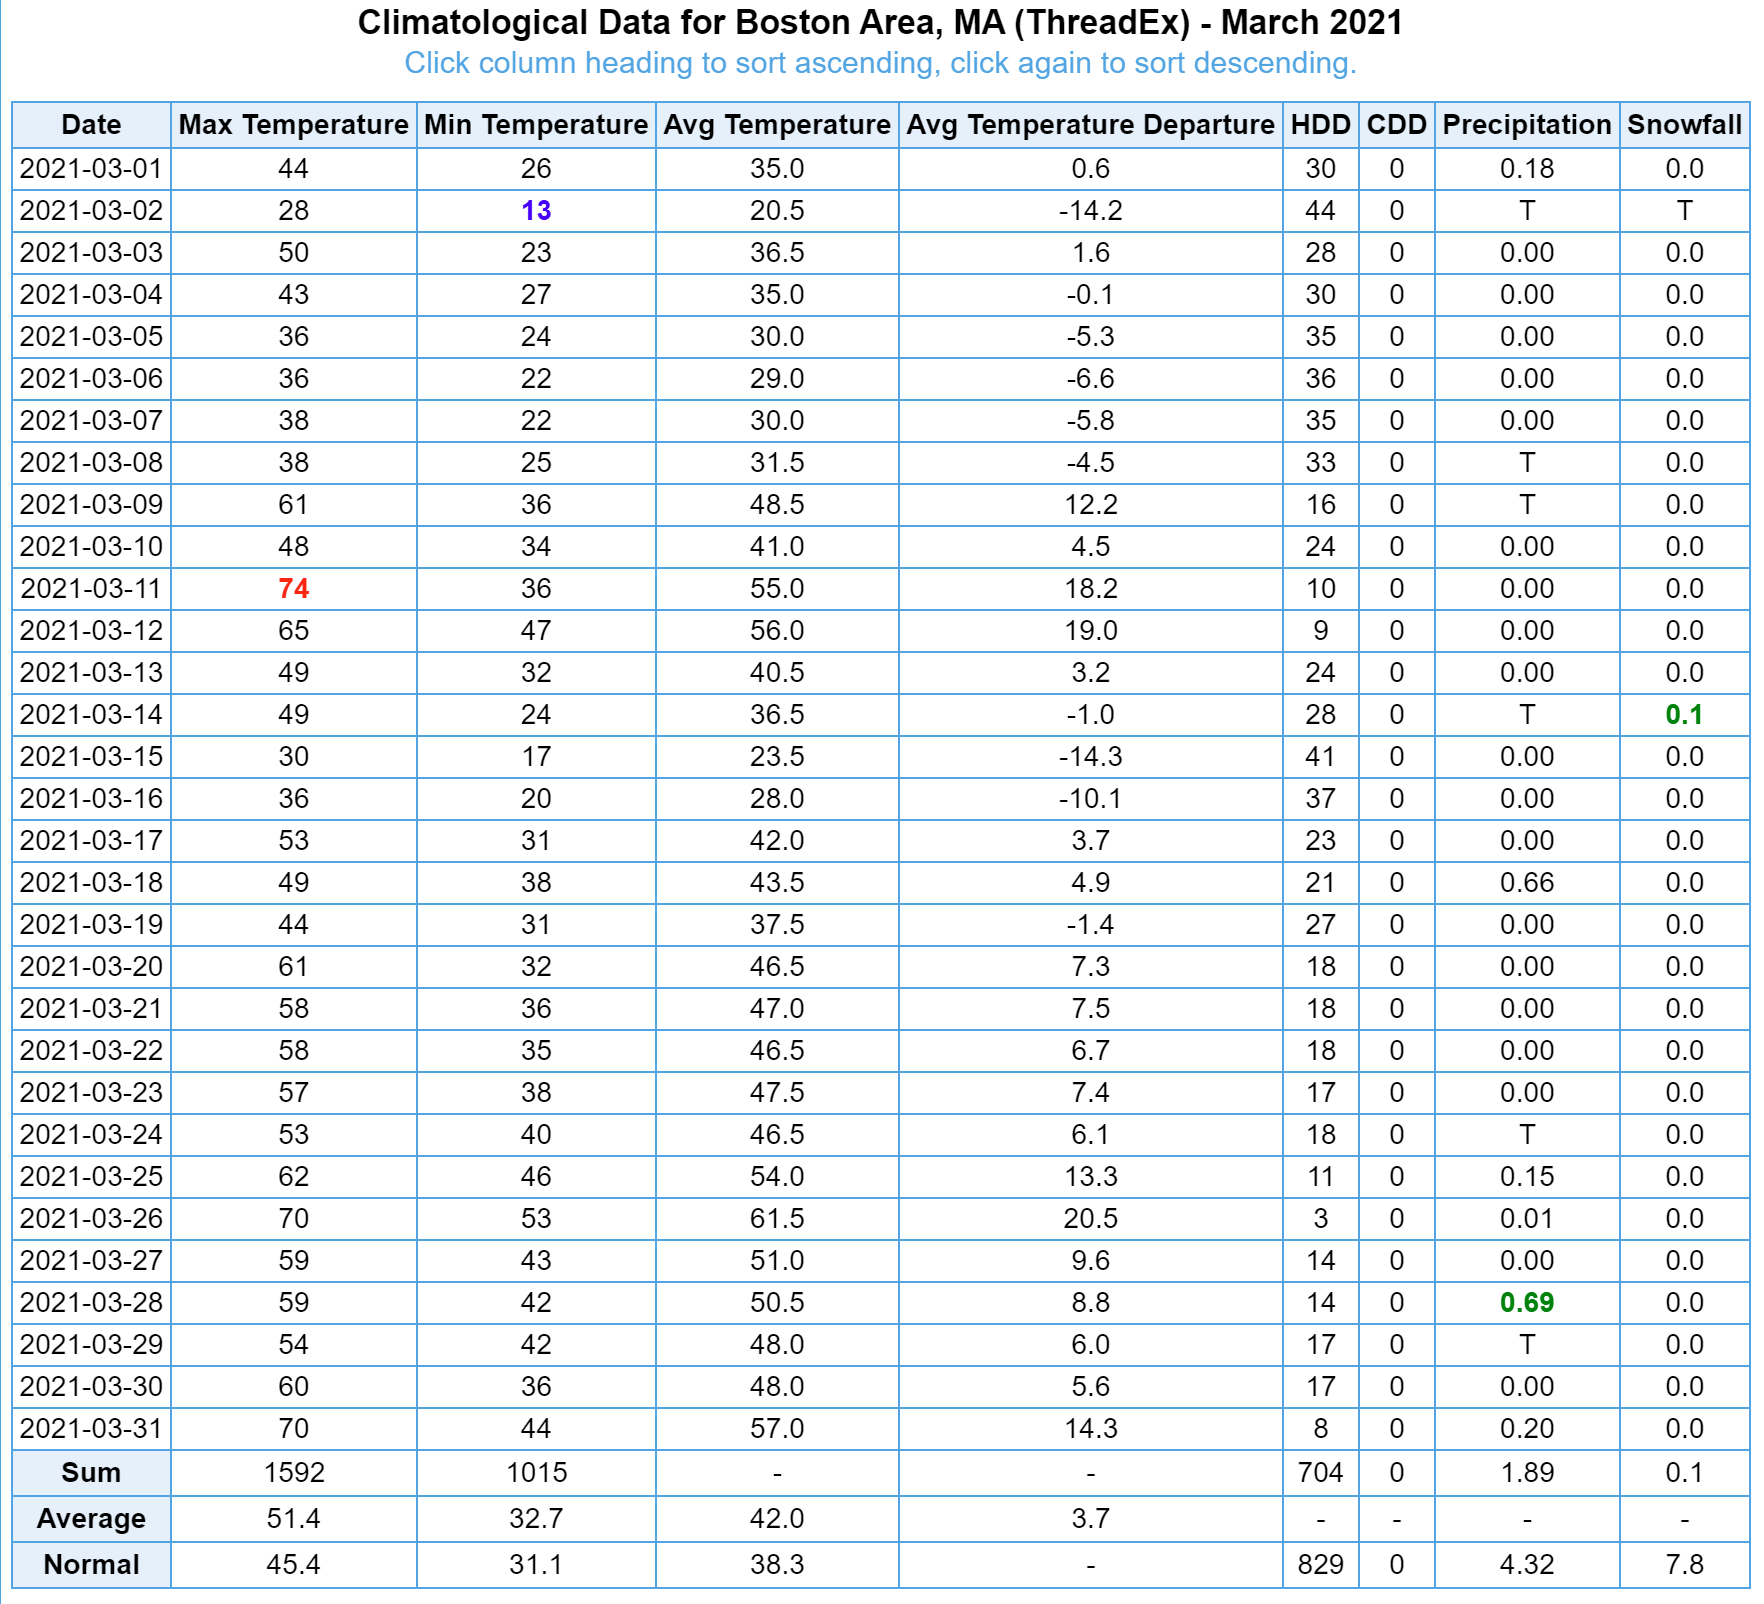Image resolution: width=1764 pixels, height=1604 pixels.
Task: Click the date cell 2021-03-14
Action: pos(91,715)
